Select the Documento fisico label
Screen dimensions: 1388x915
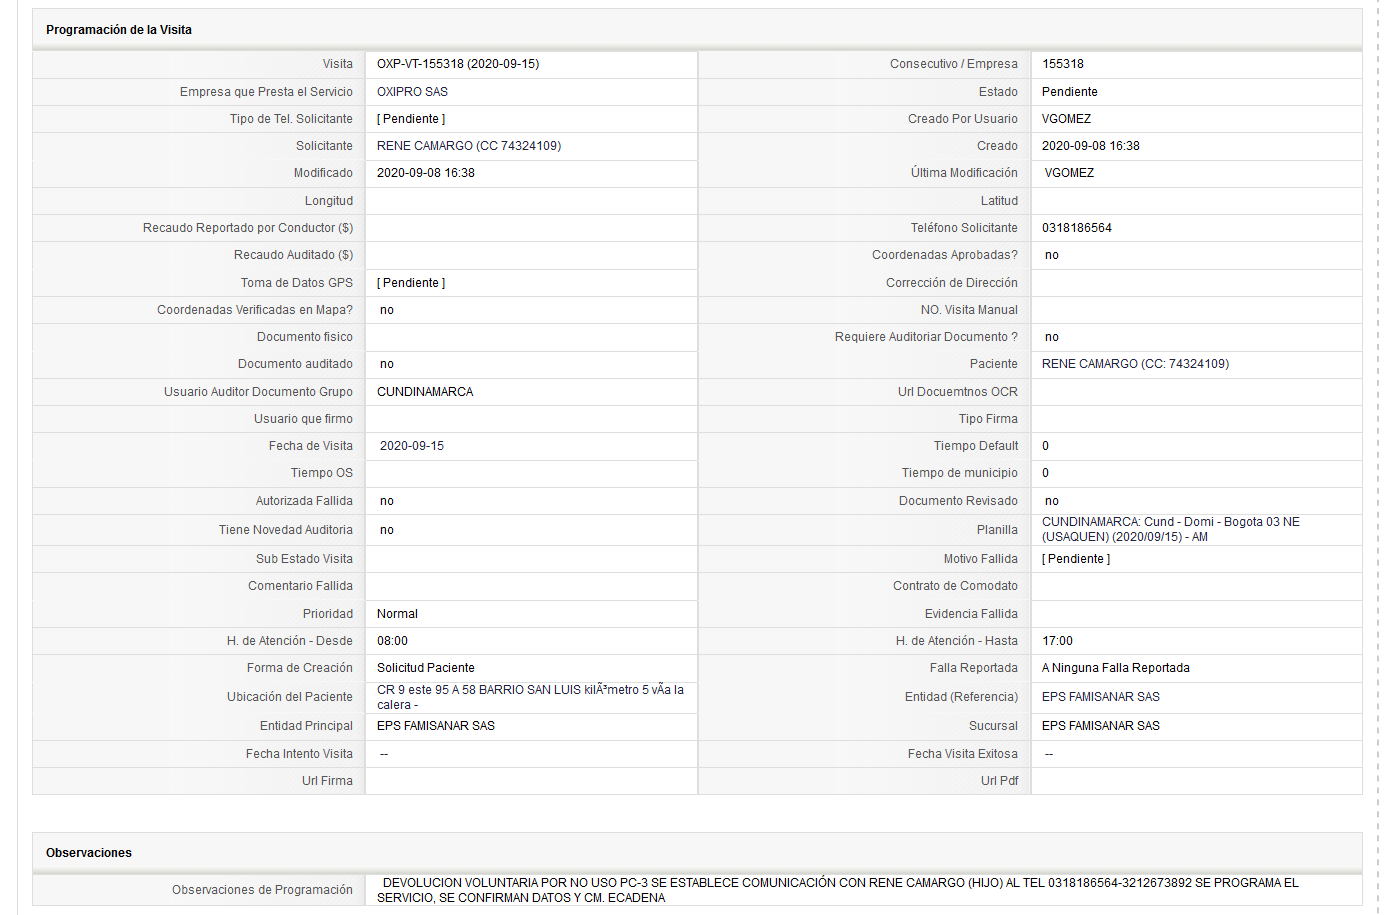[x=305, y=337]
